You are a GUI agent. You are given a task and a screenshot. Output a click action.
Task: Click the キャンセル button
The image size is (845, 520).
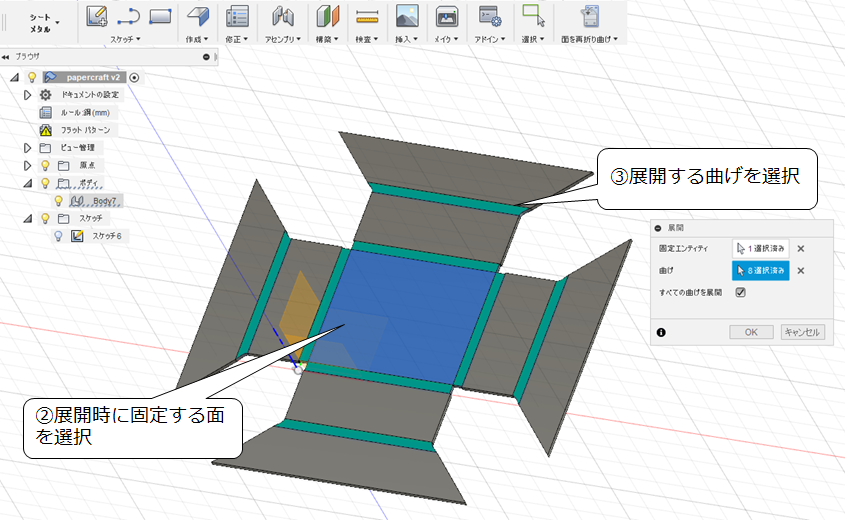pos(802,332)
